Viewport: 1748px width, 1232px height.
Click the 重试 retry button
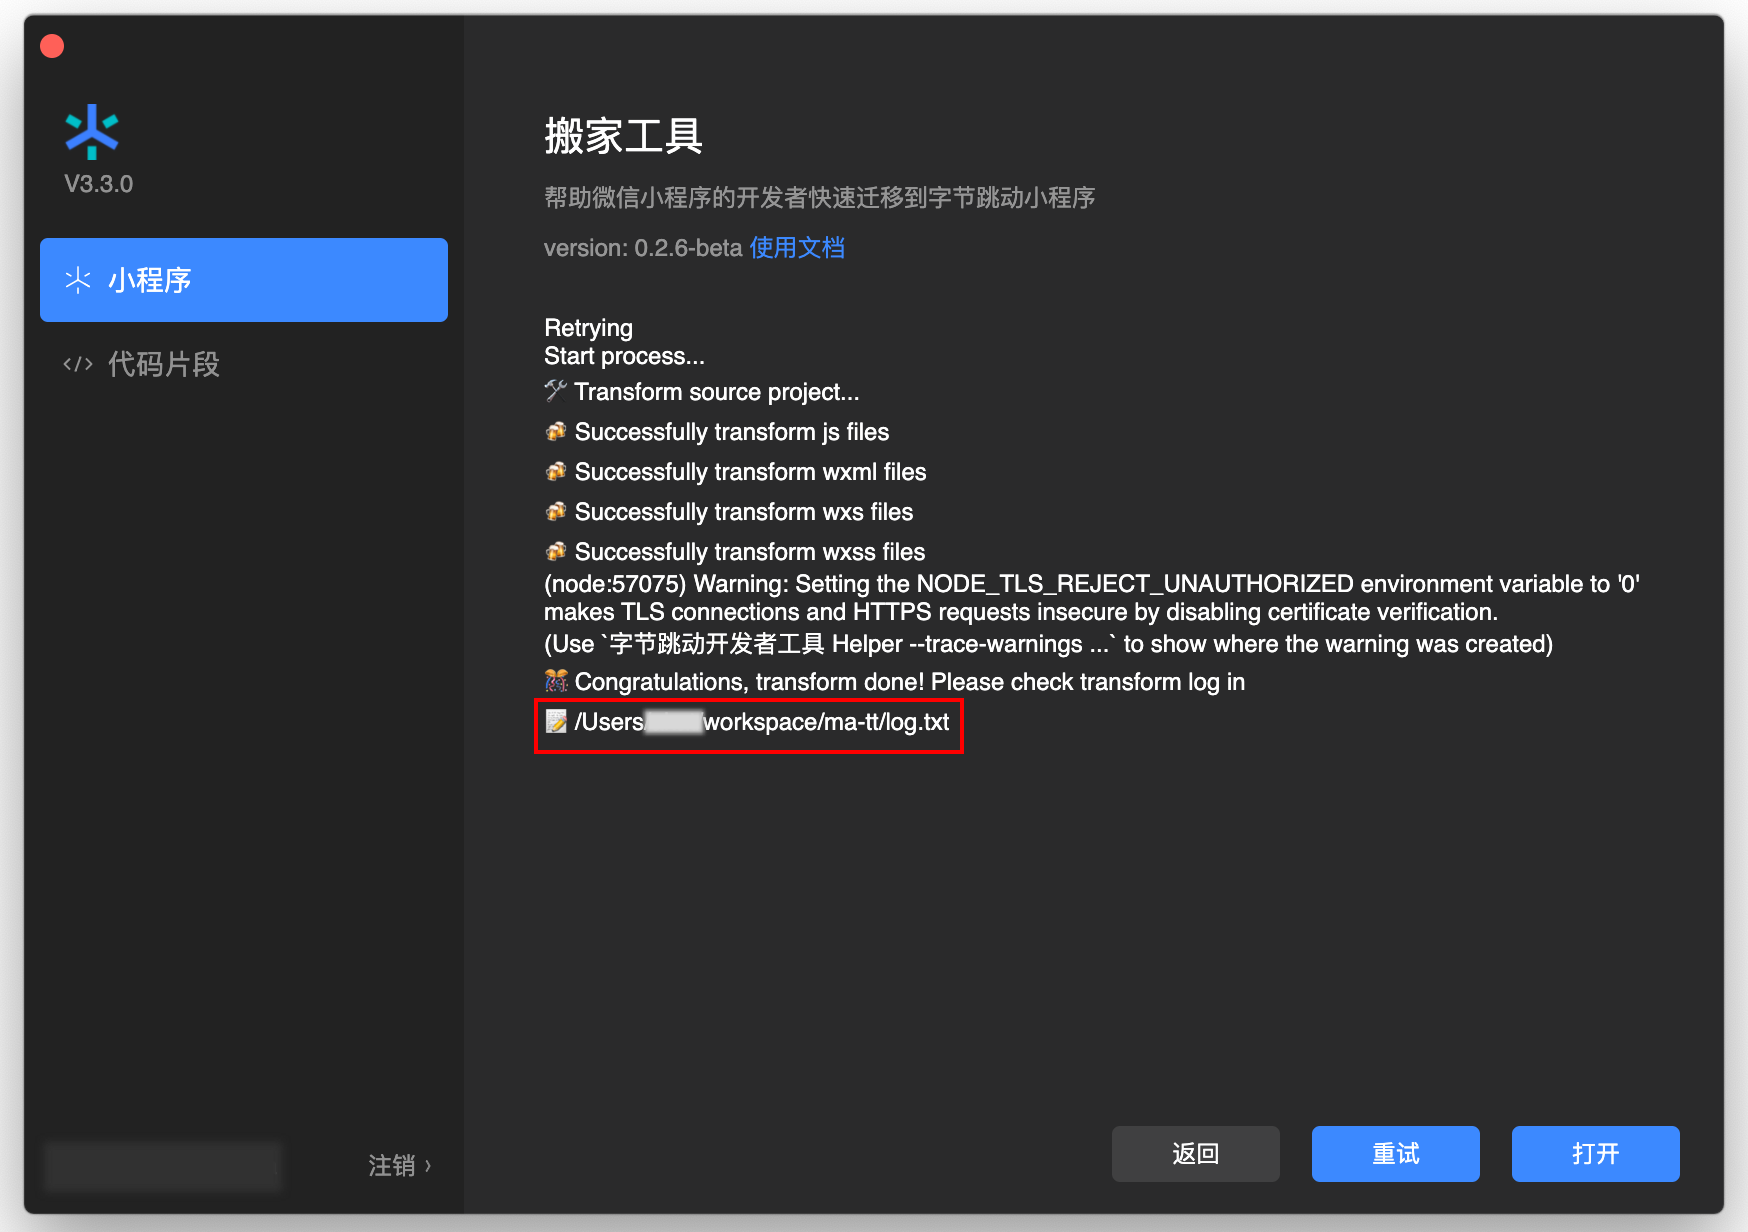(x=1396, y=1154)
